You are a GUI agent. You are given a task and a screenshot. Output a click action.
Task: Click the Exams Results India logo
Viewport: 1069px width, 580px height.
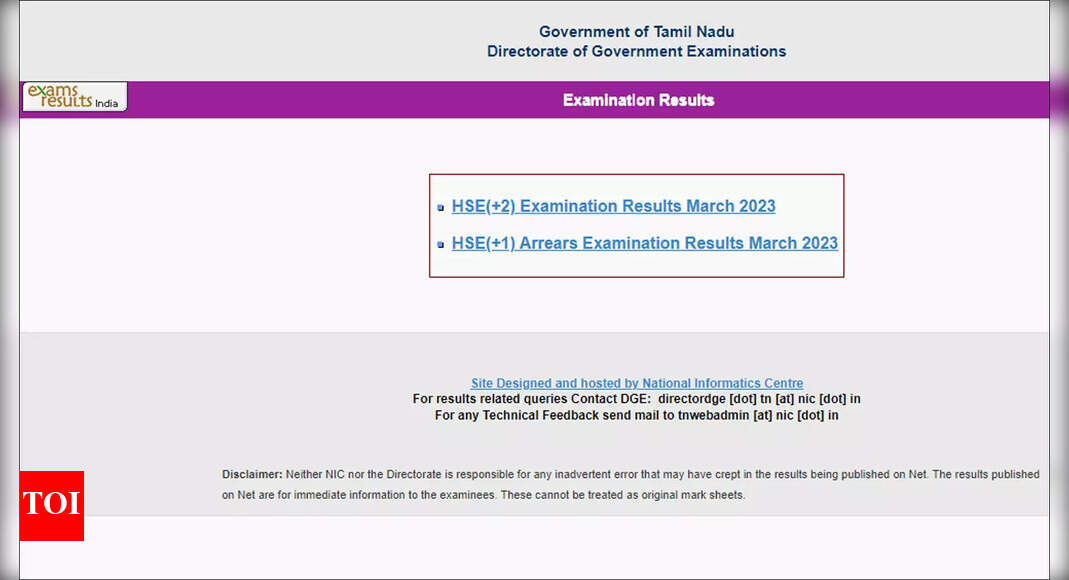click(x=74, y=97)
